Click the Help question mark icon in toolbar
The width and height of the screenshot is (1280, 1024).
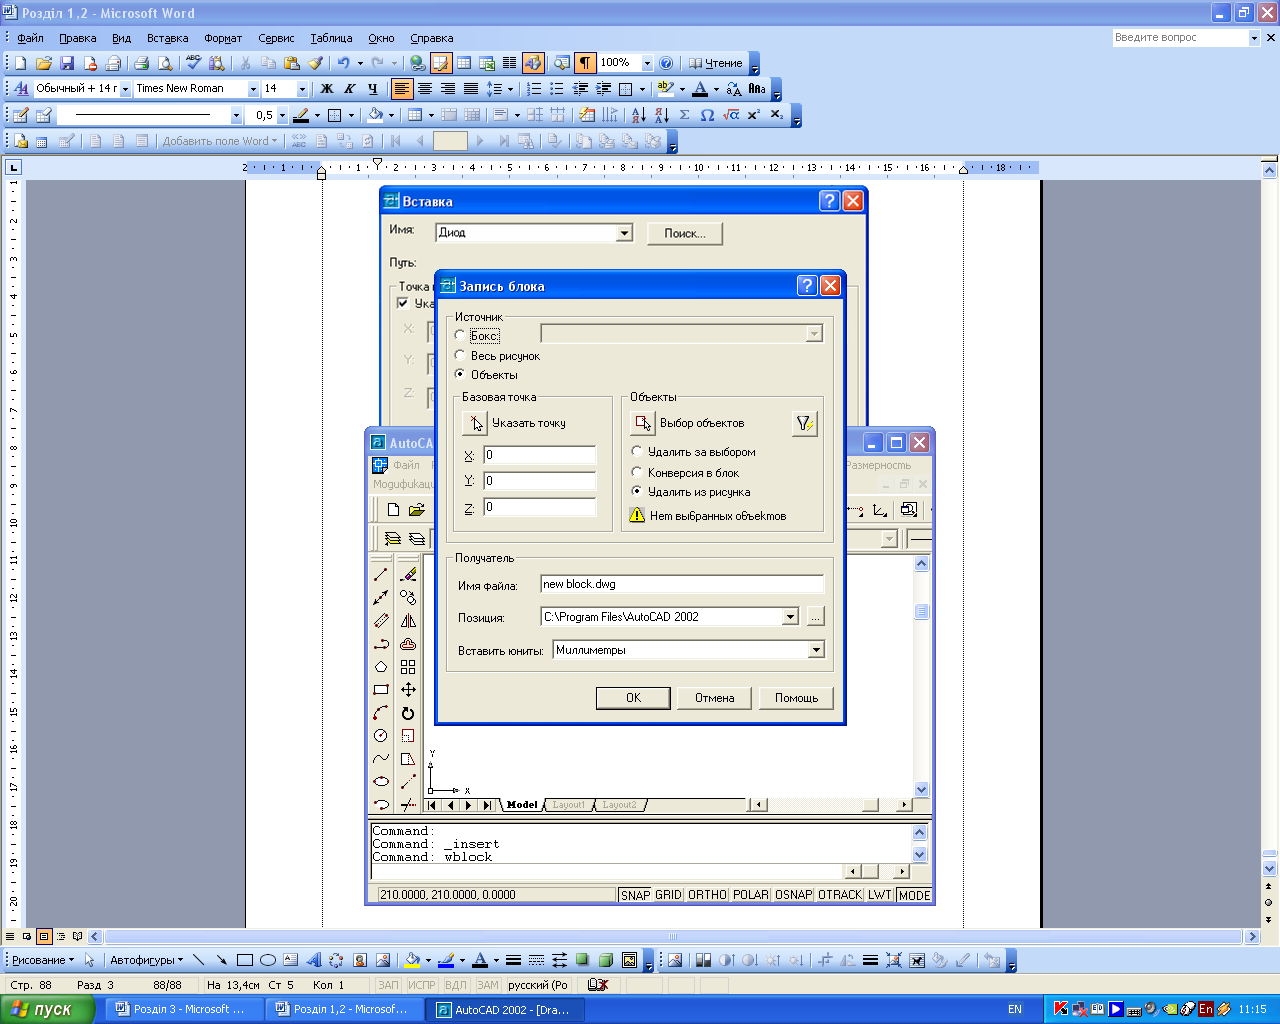coord(667,63)
